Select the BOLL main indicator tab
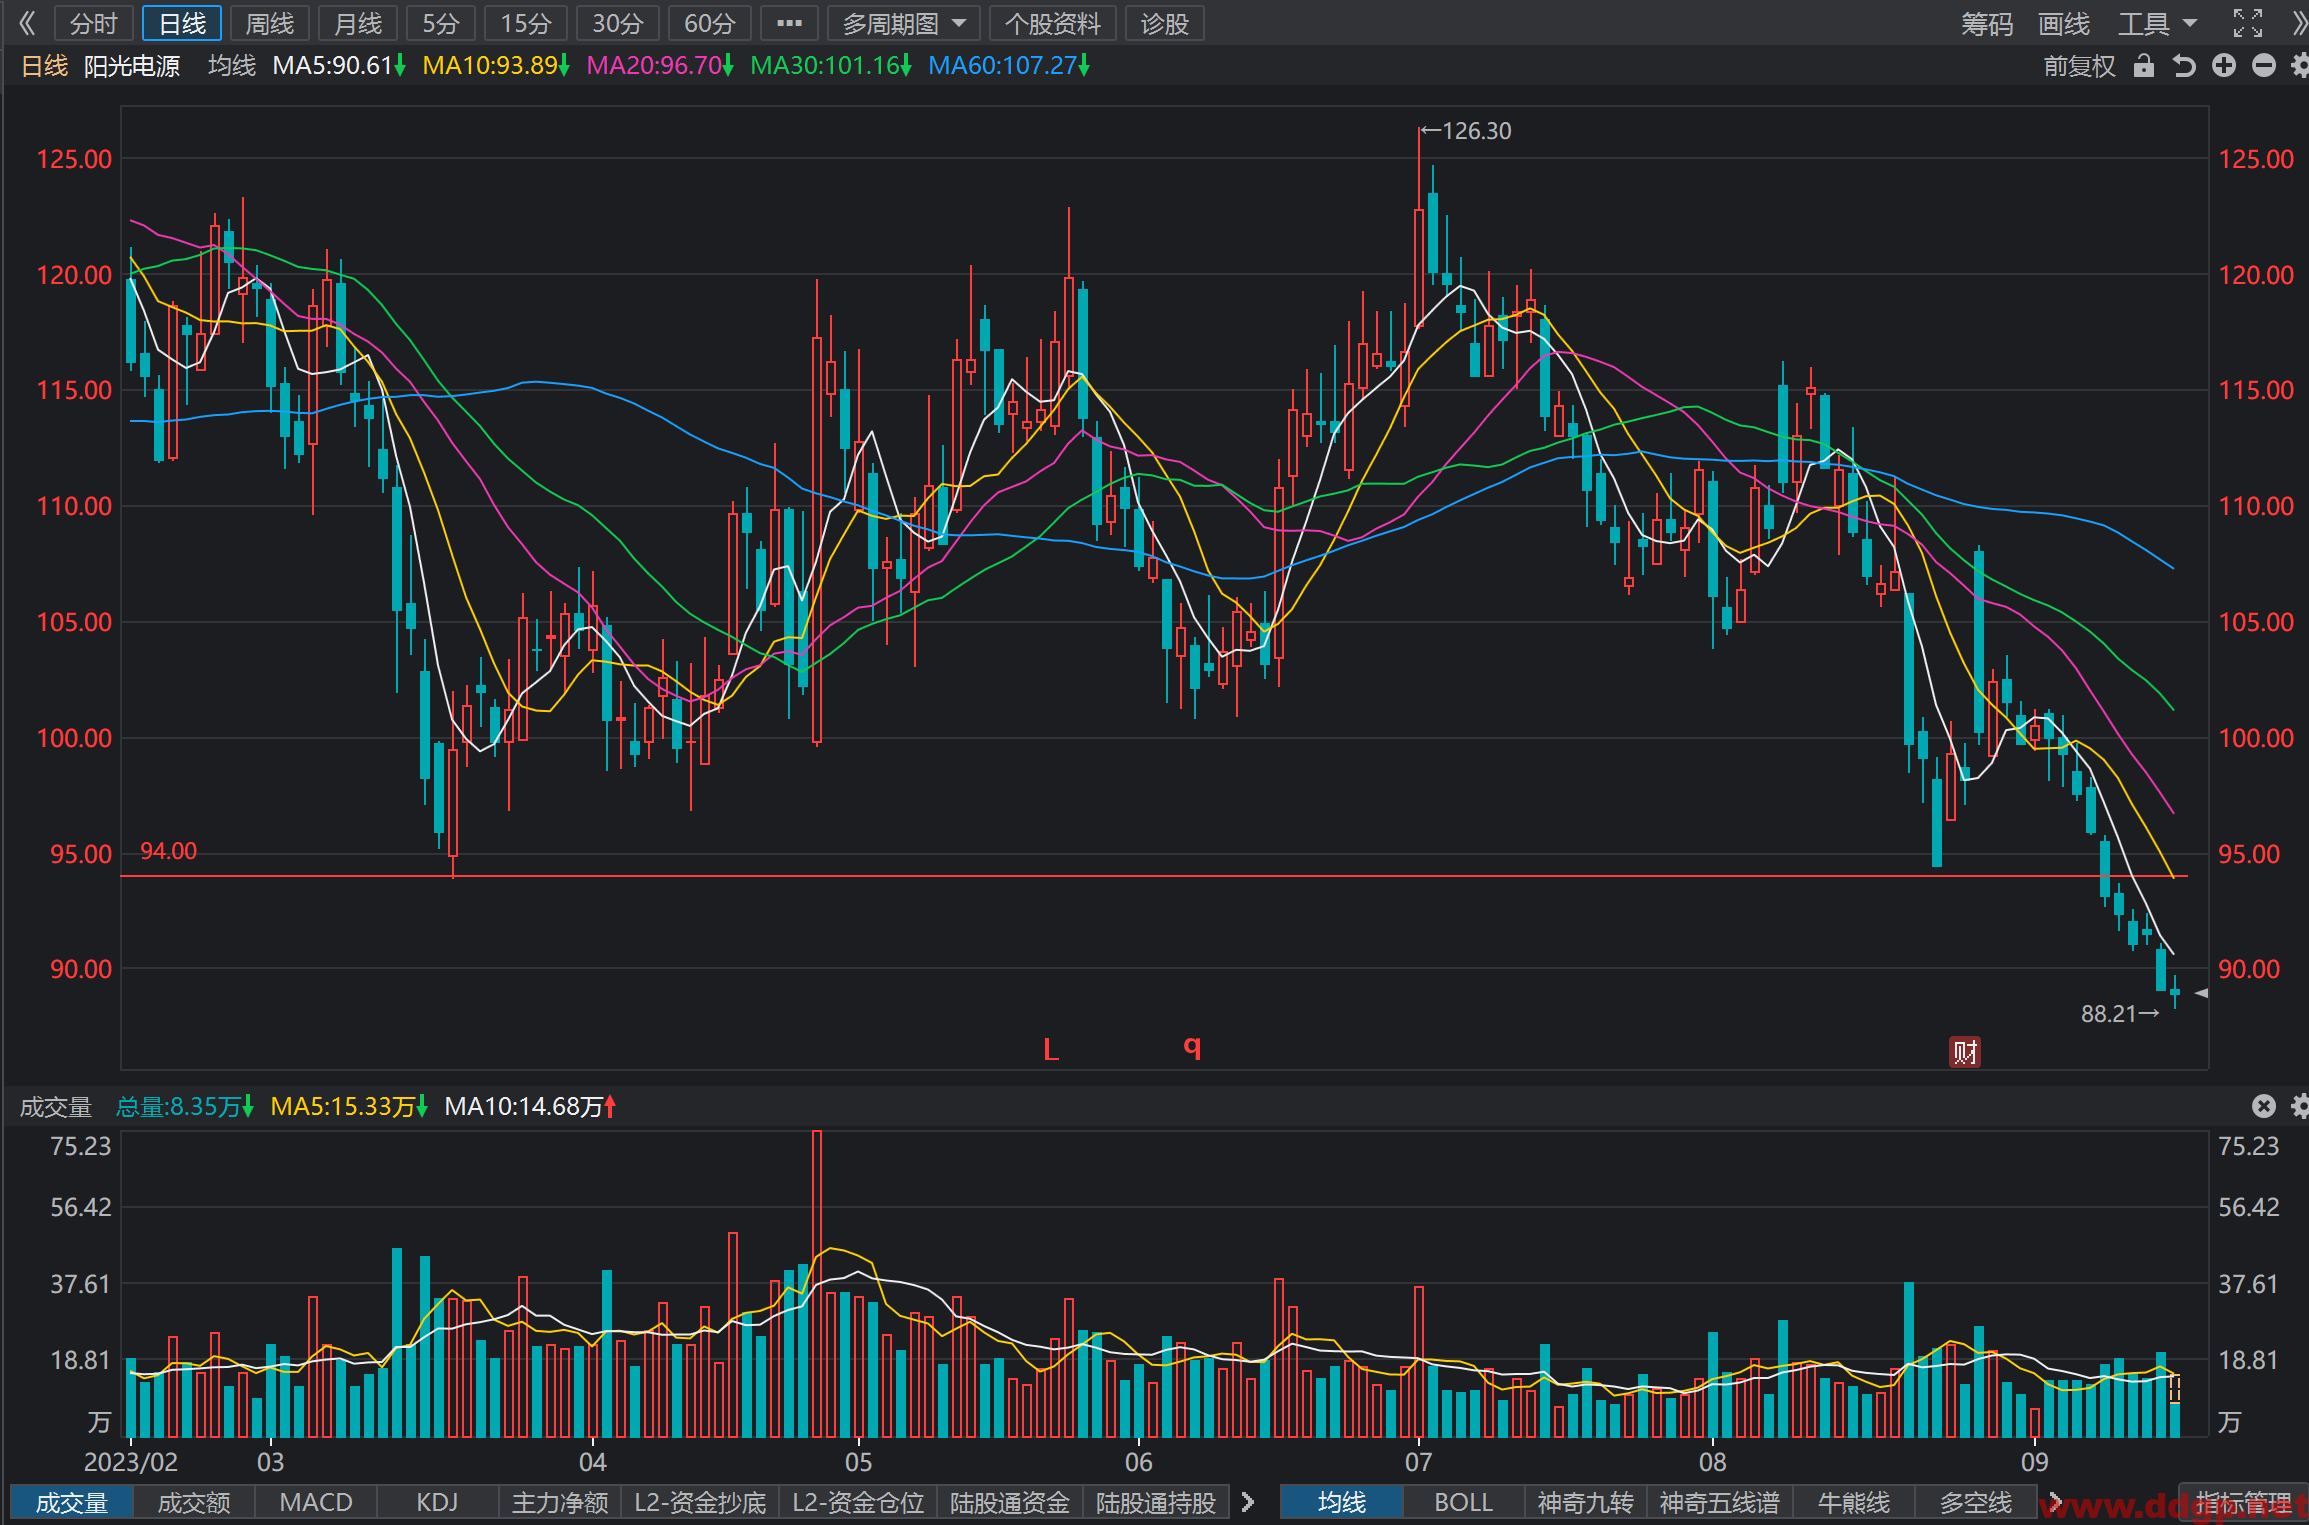Viewport: 2309px width, 1525px height. pyautogui.click(x=1463, y=1503)
